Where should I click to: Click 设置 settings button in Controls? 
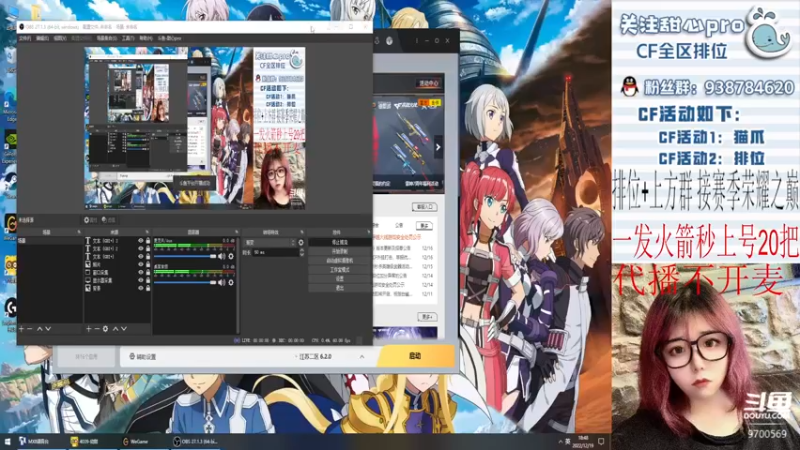(340, 279)
